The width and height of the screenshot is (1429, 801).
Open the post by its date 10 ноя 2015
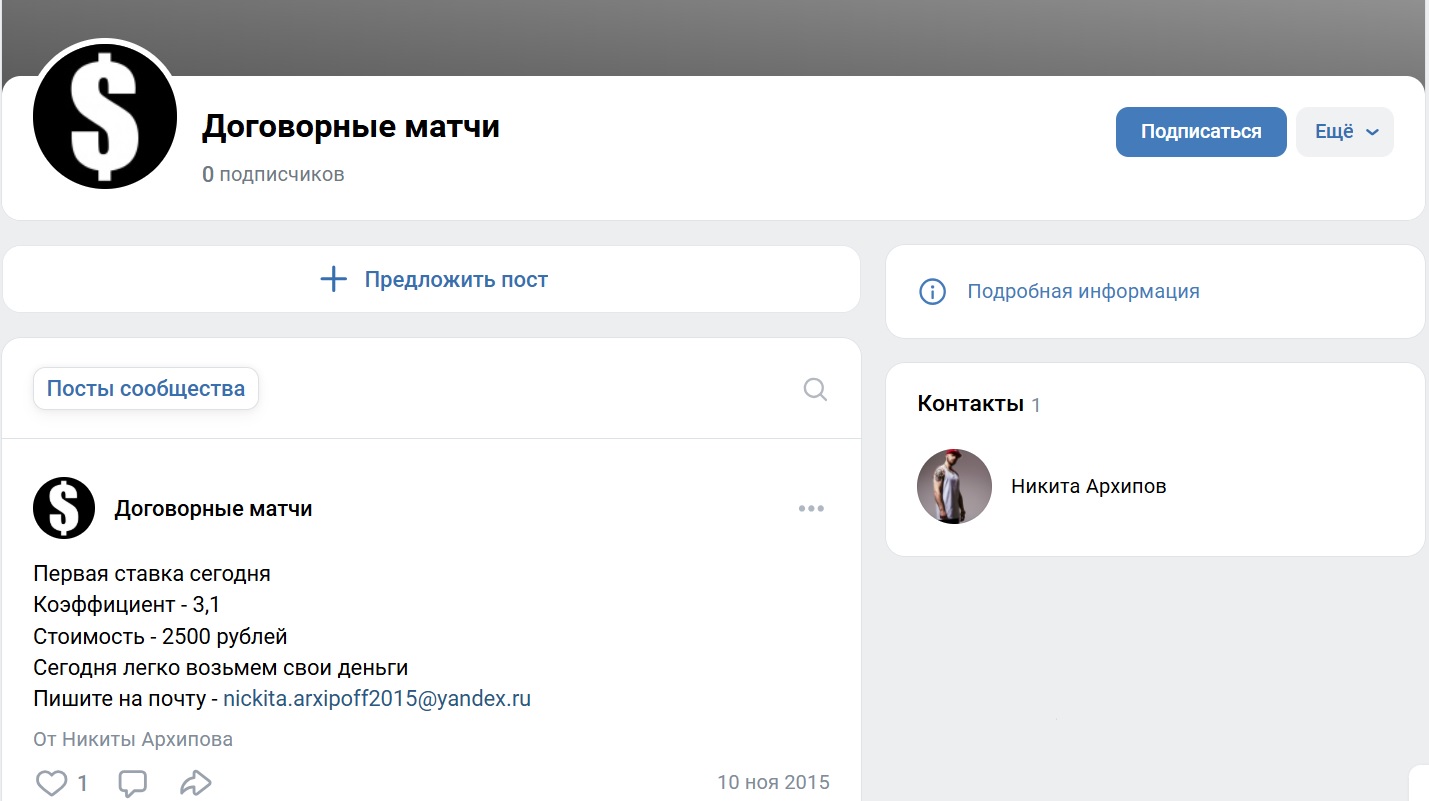pos(773,781)
